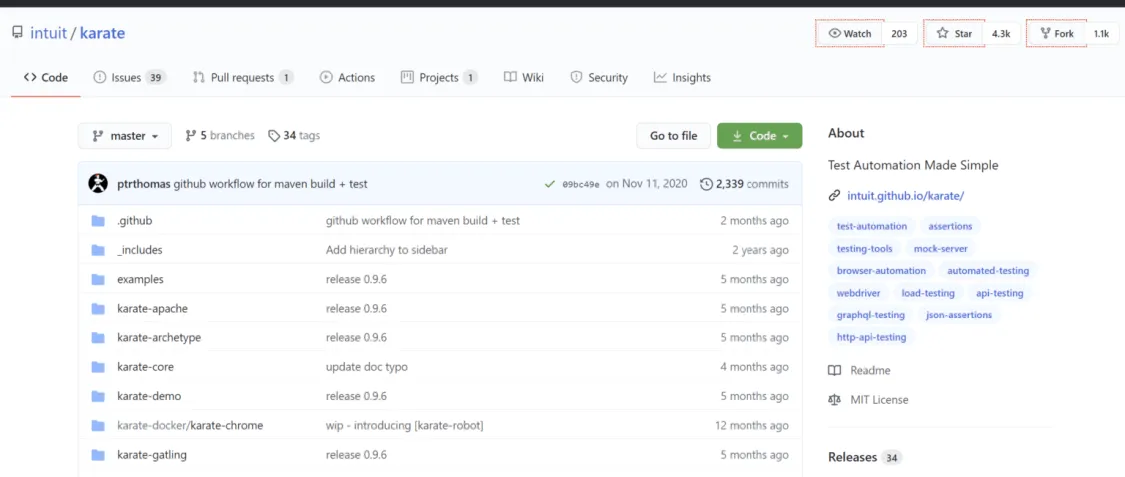The width and height of the screenshot is (1125, 477).
Task: Click the http-api-testing topic tag
Action: [871, 337]
